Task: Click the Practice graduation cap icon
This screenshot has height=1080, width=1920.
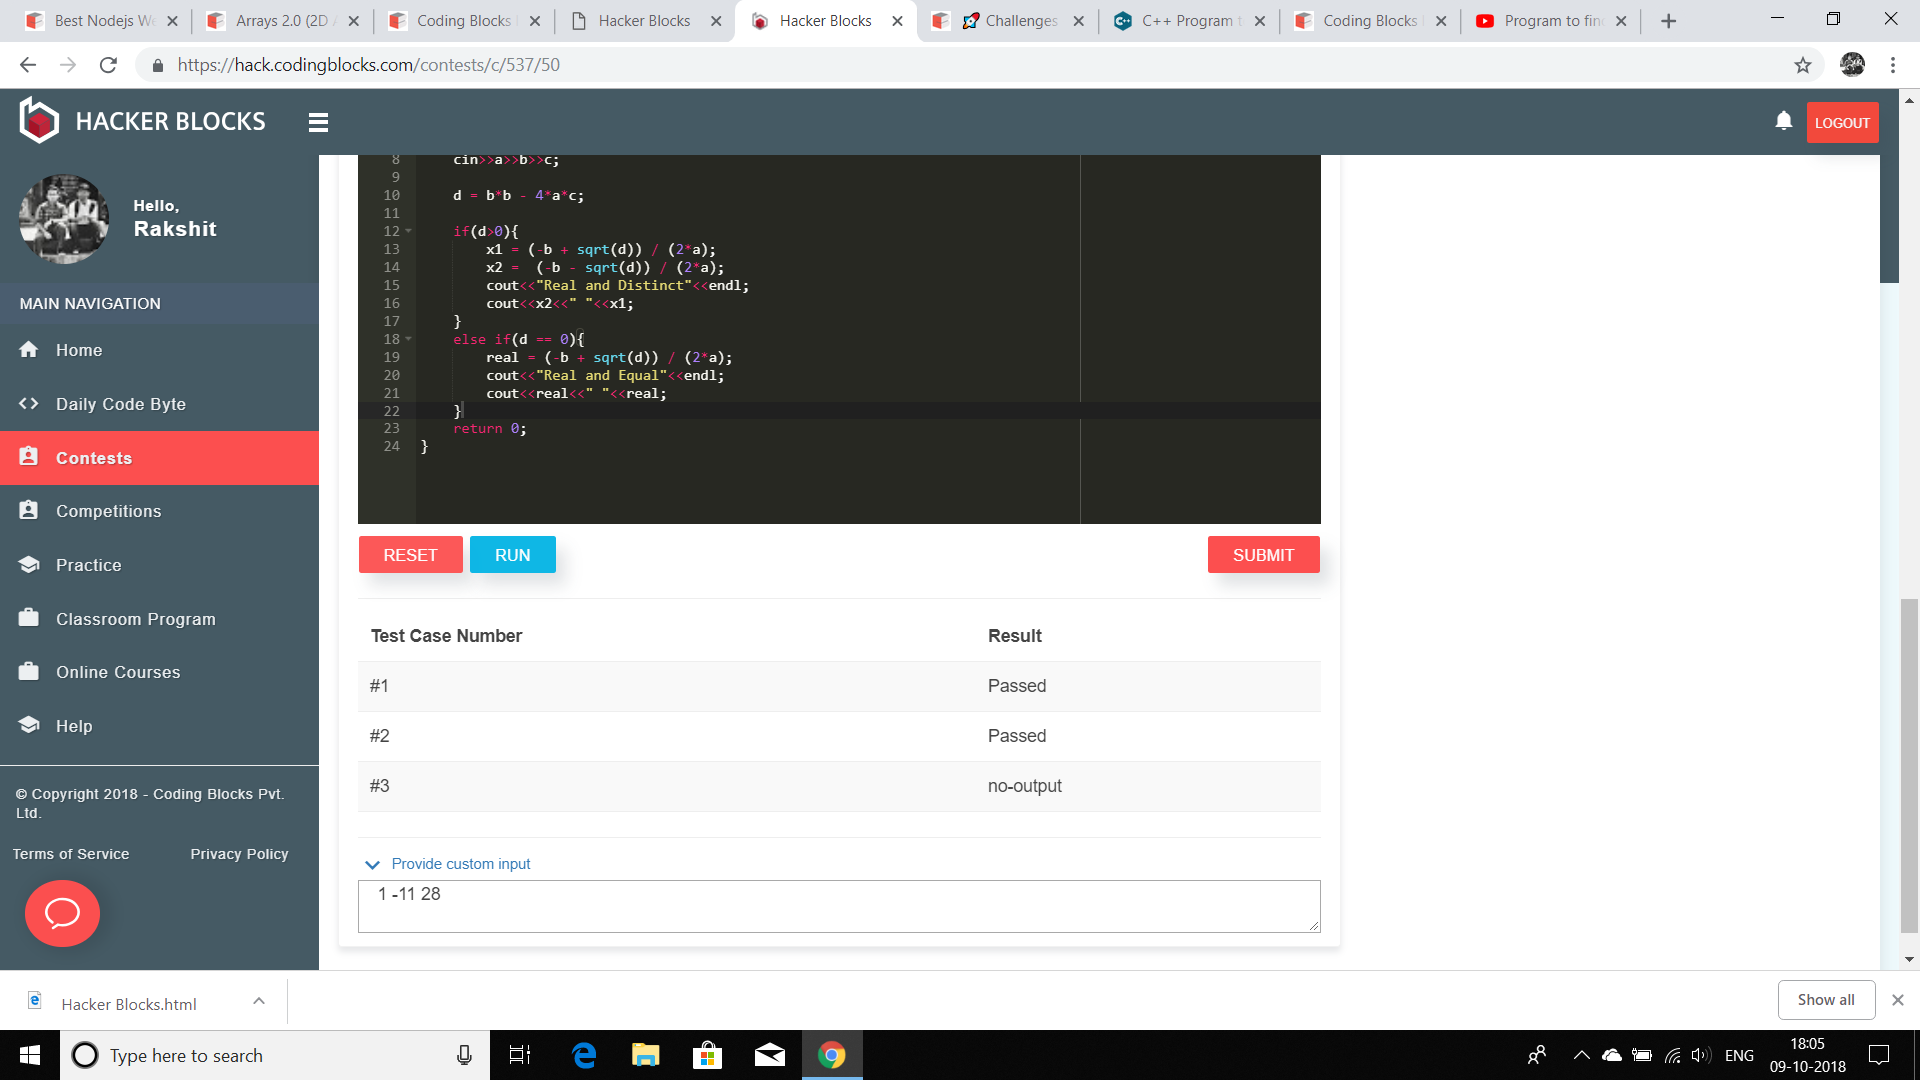Action: [29, 565]
